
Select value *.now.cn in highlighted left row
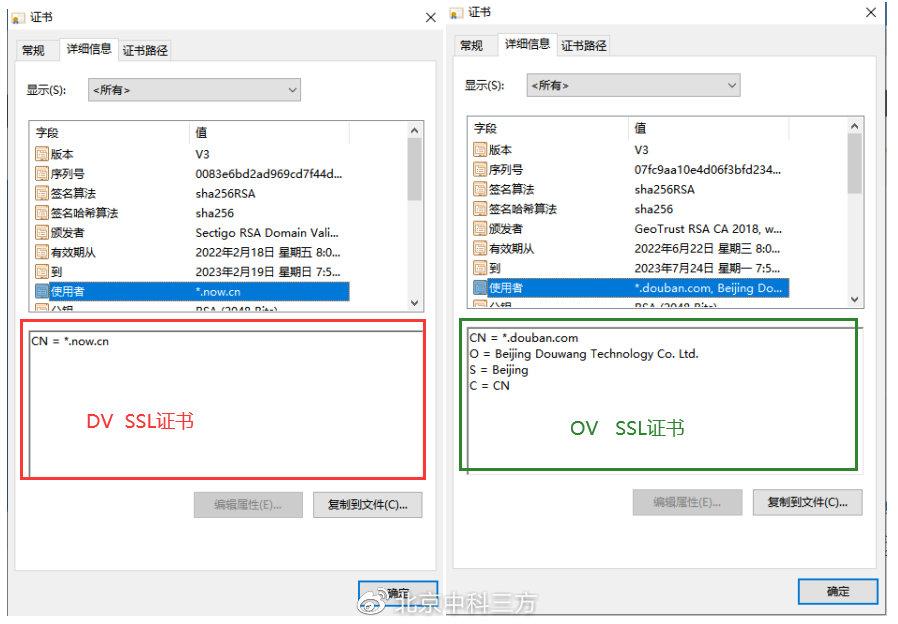click(x=218, y=291)
